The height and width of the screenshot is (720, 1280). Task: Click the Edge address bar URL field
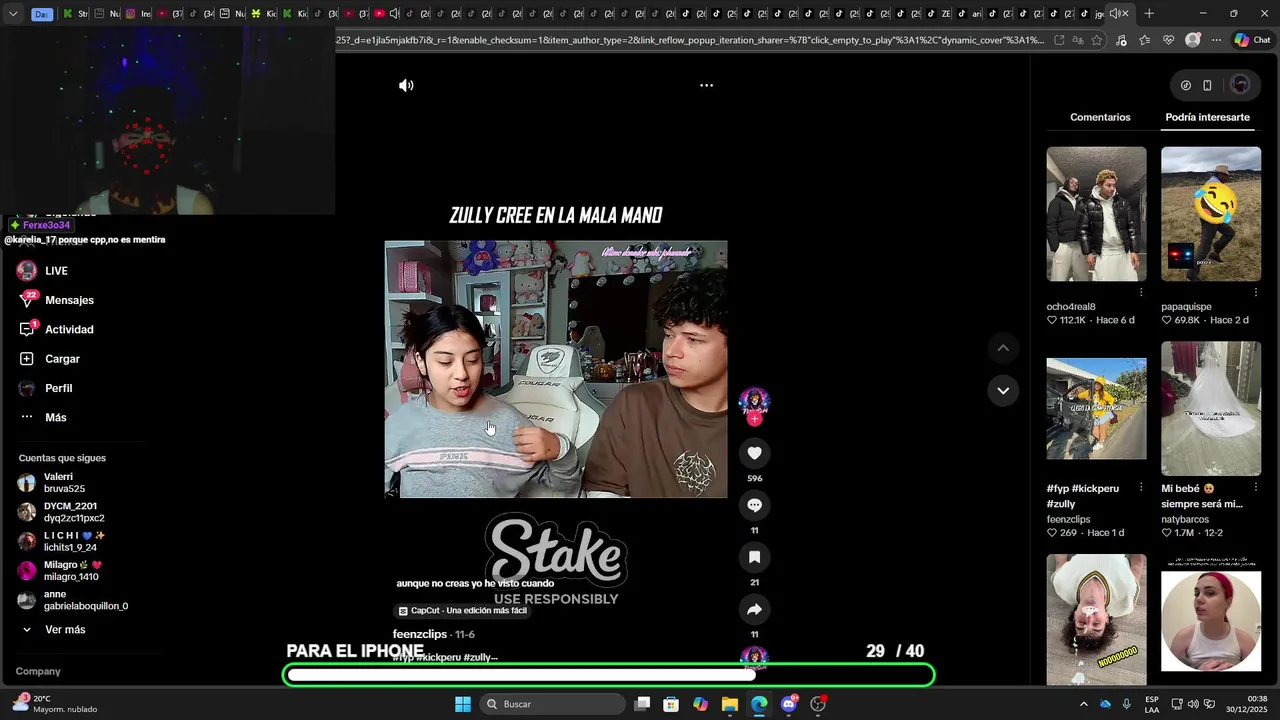692,40
